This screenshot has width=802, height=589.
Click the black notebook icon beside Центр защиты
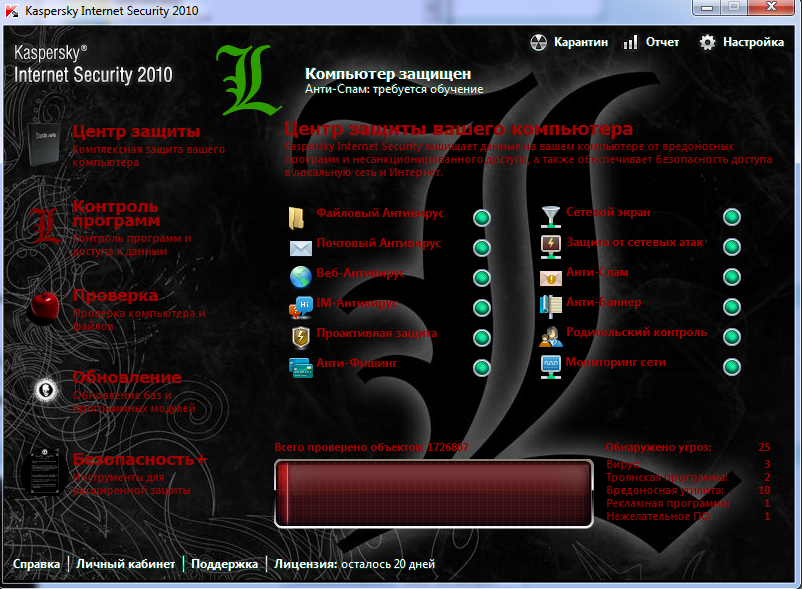(44, 145)
